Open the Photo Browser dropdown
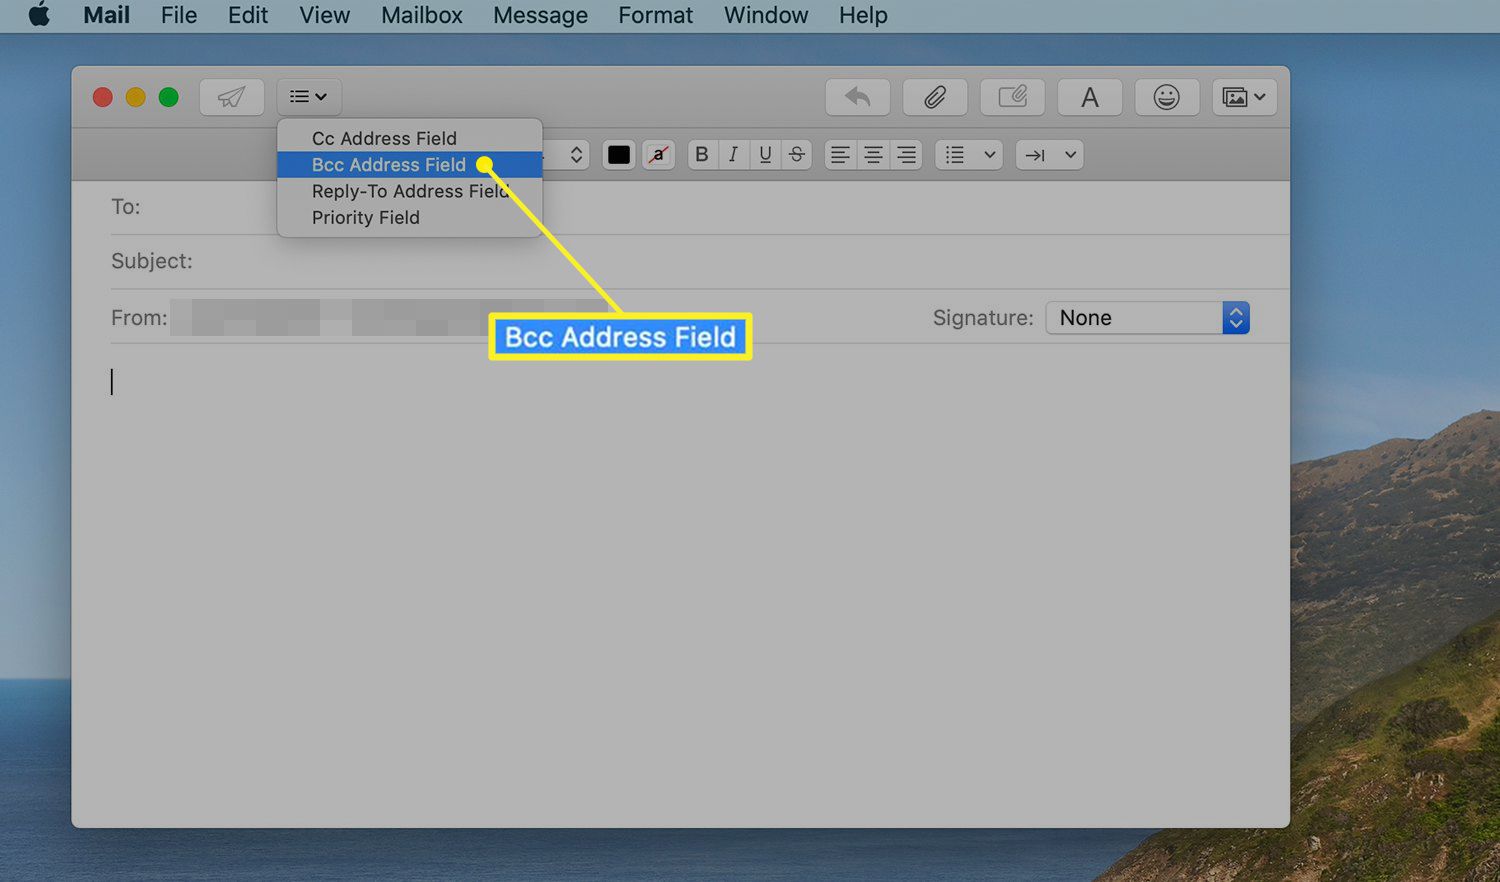The height and width of the screenshot is (882, 1500). tap(1244, 97)
